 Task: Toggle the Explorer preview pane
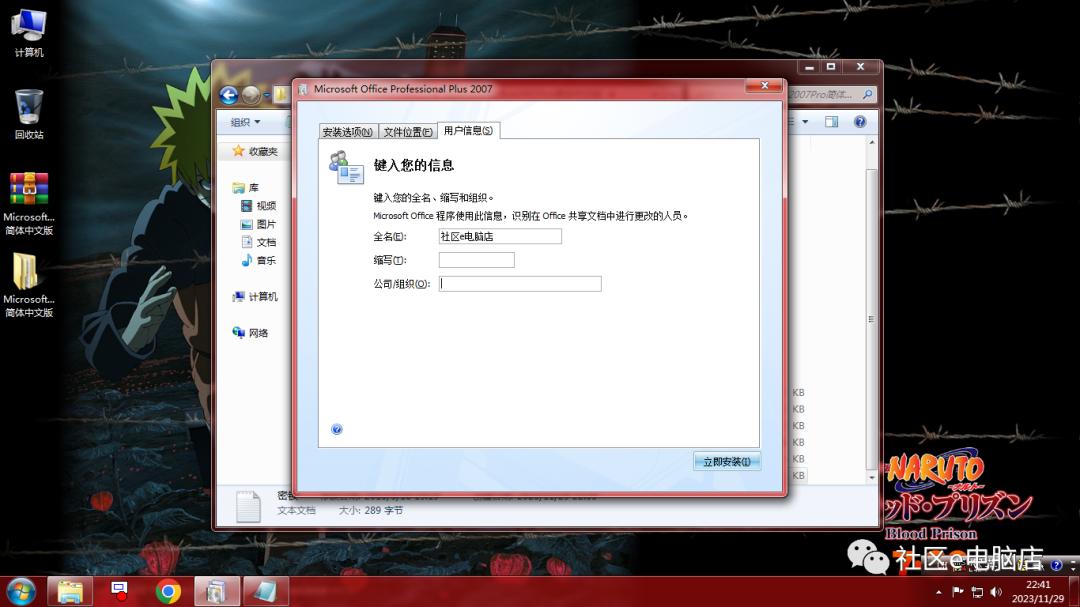831,122
